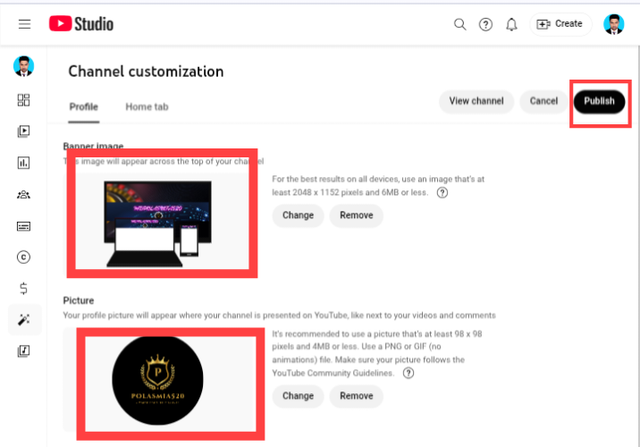The image size is (640, 447).
Task: Open the notifications bell
Action: tap(511, 24)
